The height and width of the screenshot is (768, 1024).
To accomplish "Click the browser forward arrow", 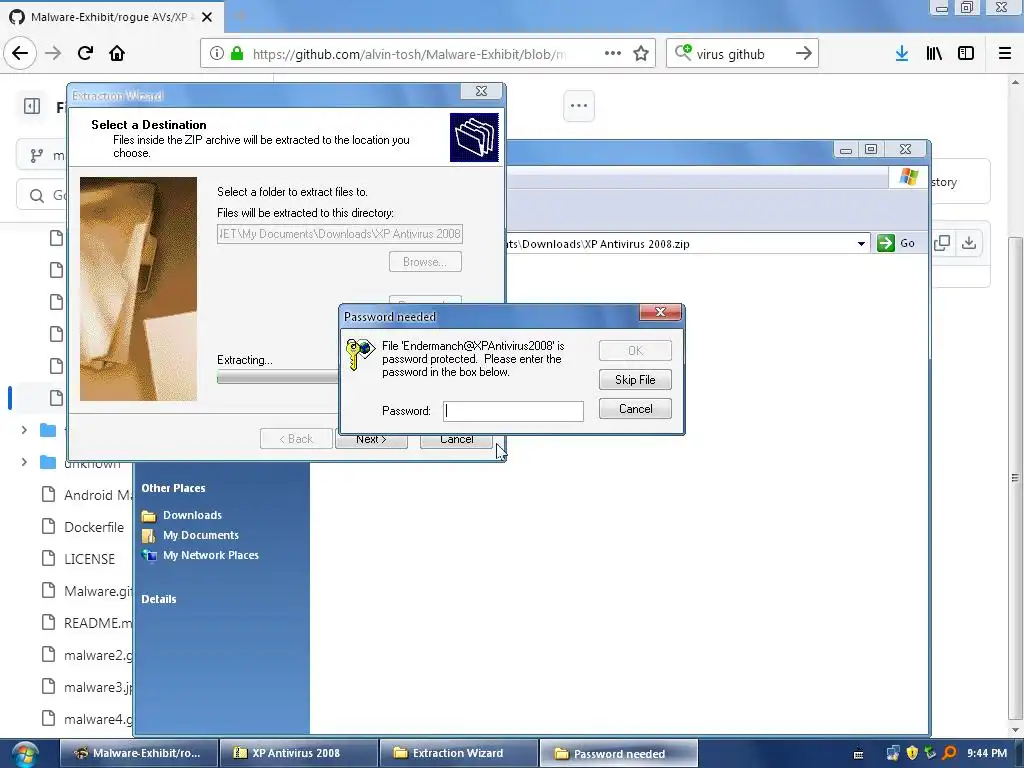I will point(53,53).
